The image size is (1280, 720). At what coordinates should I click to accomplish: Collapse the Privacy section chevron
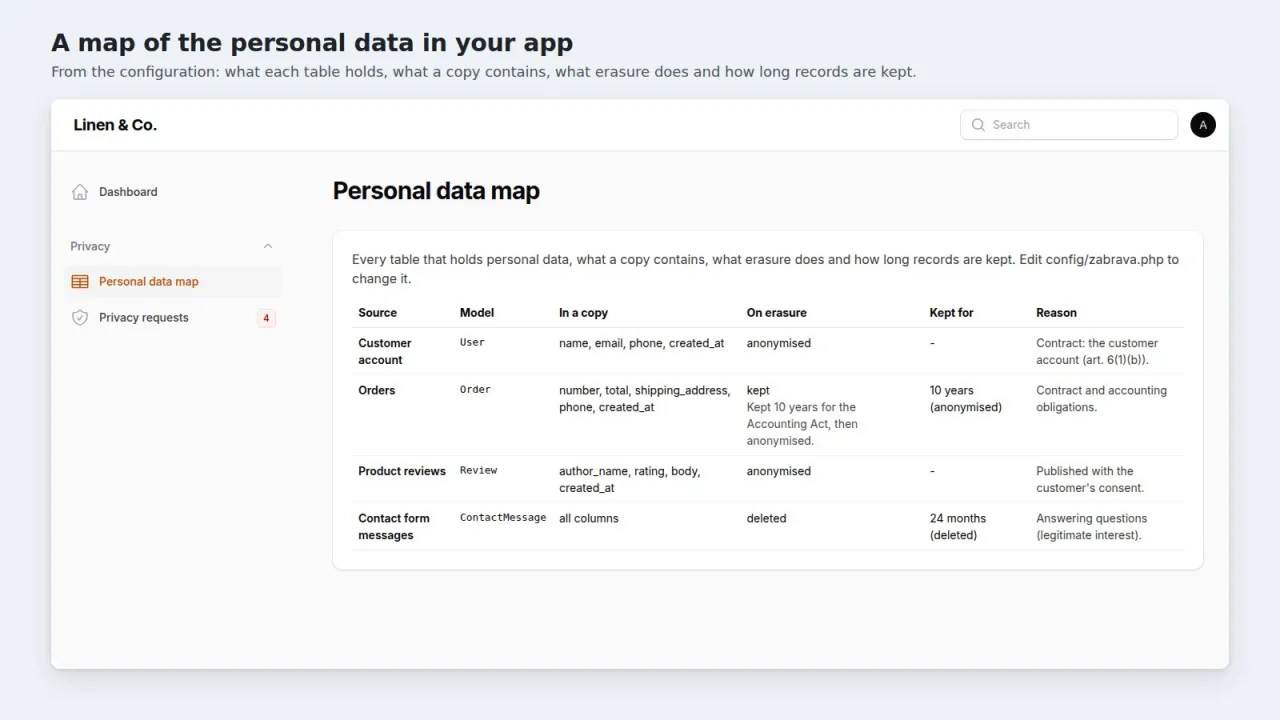tap(267, 246)
